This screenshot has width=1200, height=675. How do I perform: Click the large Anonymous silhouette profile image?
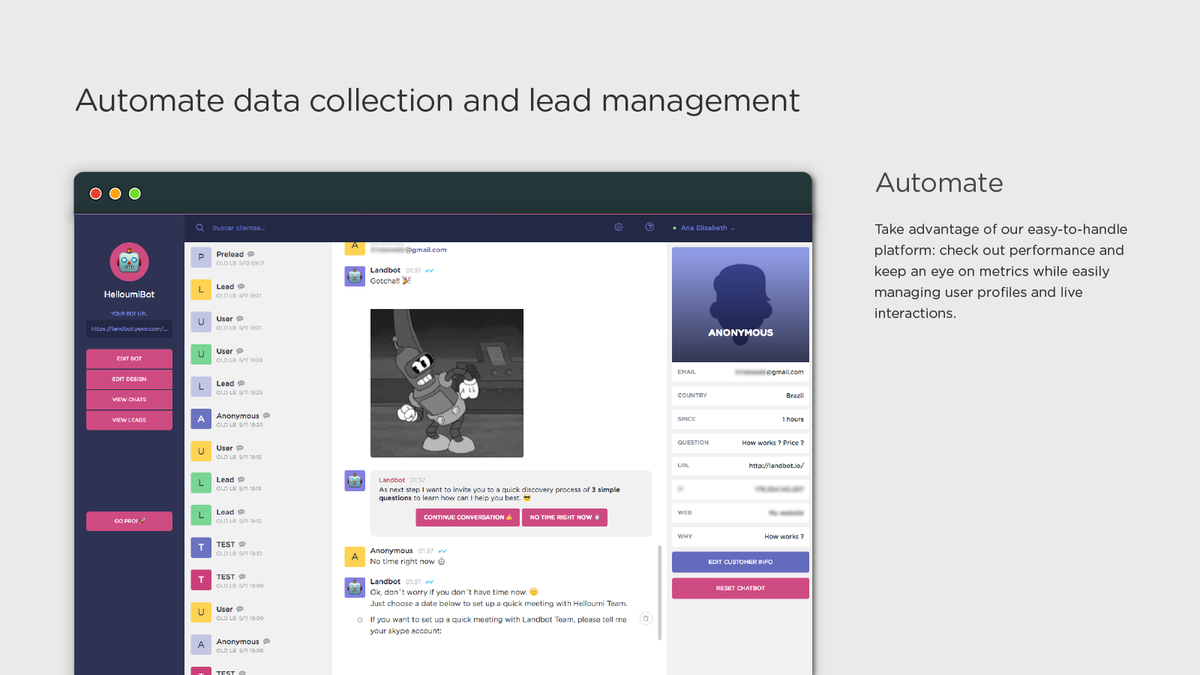click(741, 304)
